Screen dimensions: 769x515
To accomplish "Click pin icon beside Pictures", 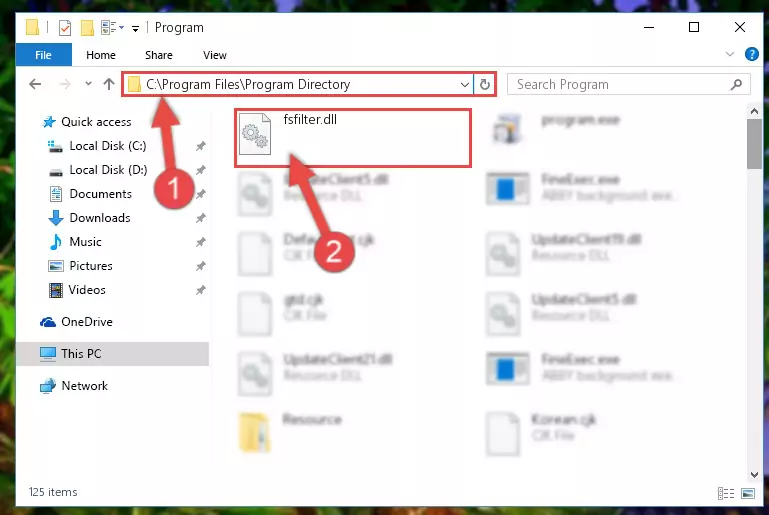I will coord(201,266).
